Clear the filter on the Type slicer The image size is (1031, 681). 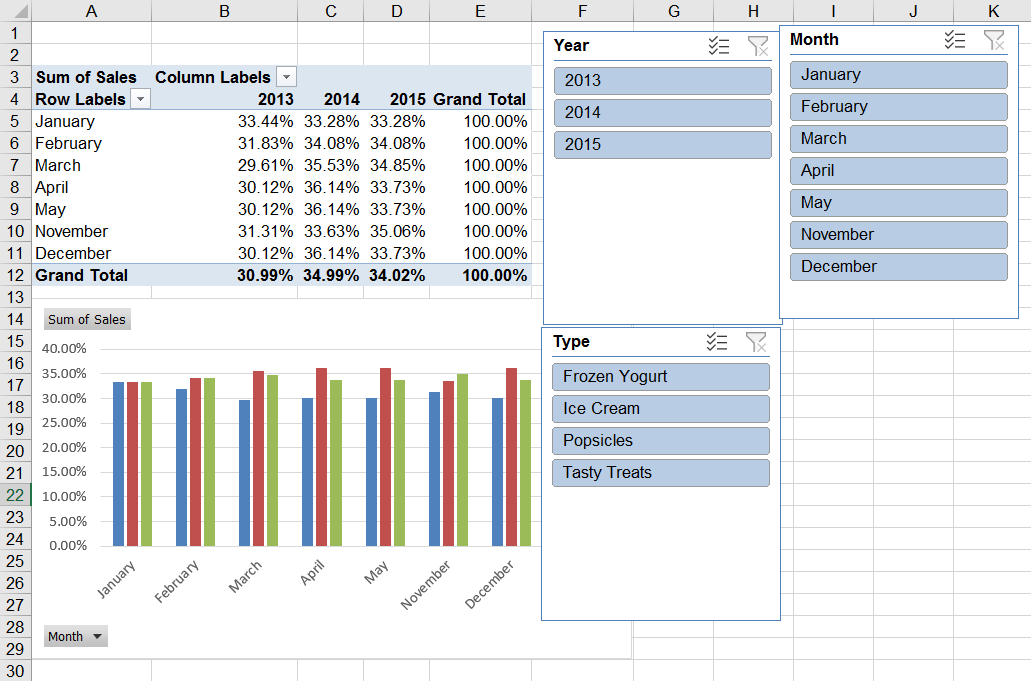pos(756,342)
